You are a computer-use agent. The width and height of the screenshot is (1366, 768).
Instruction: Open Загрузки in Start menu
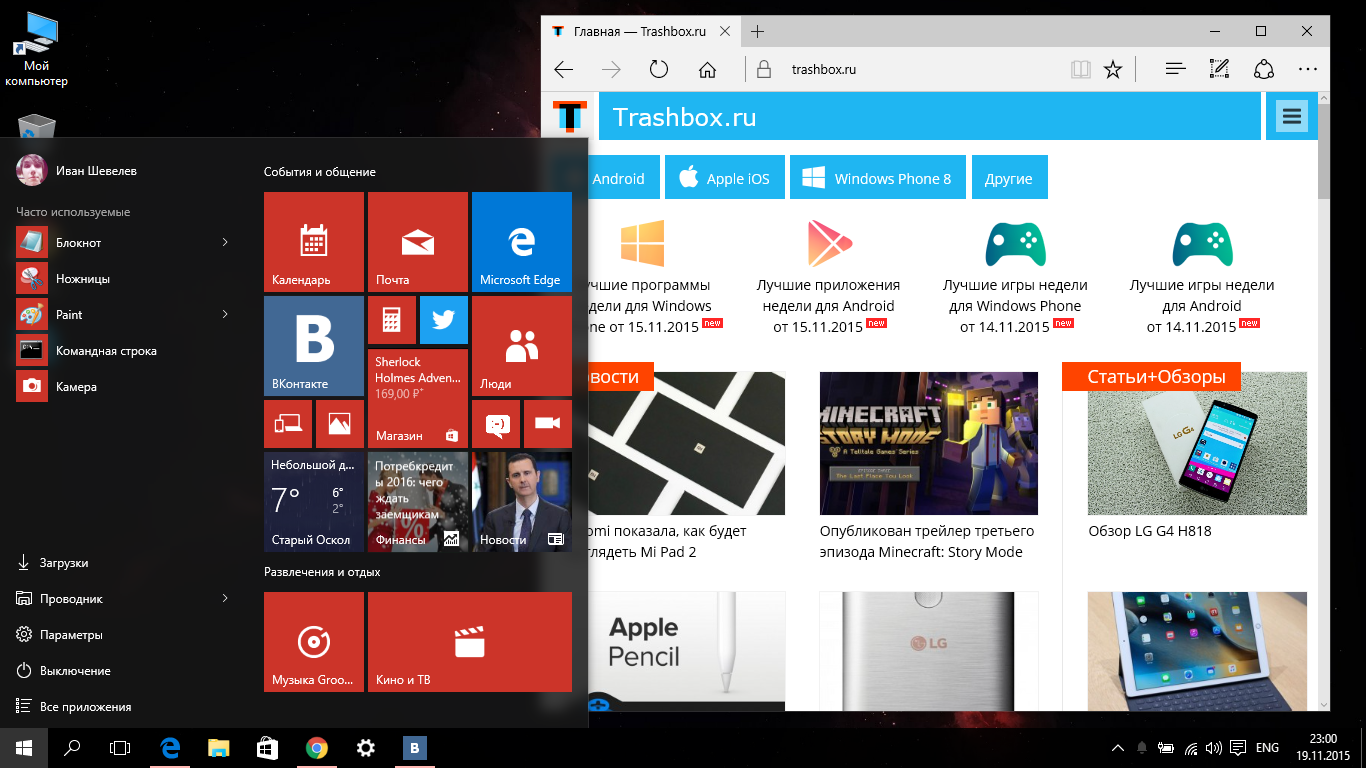tap(124, 562)
